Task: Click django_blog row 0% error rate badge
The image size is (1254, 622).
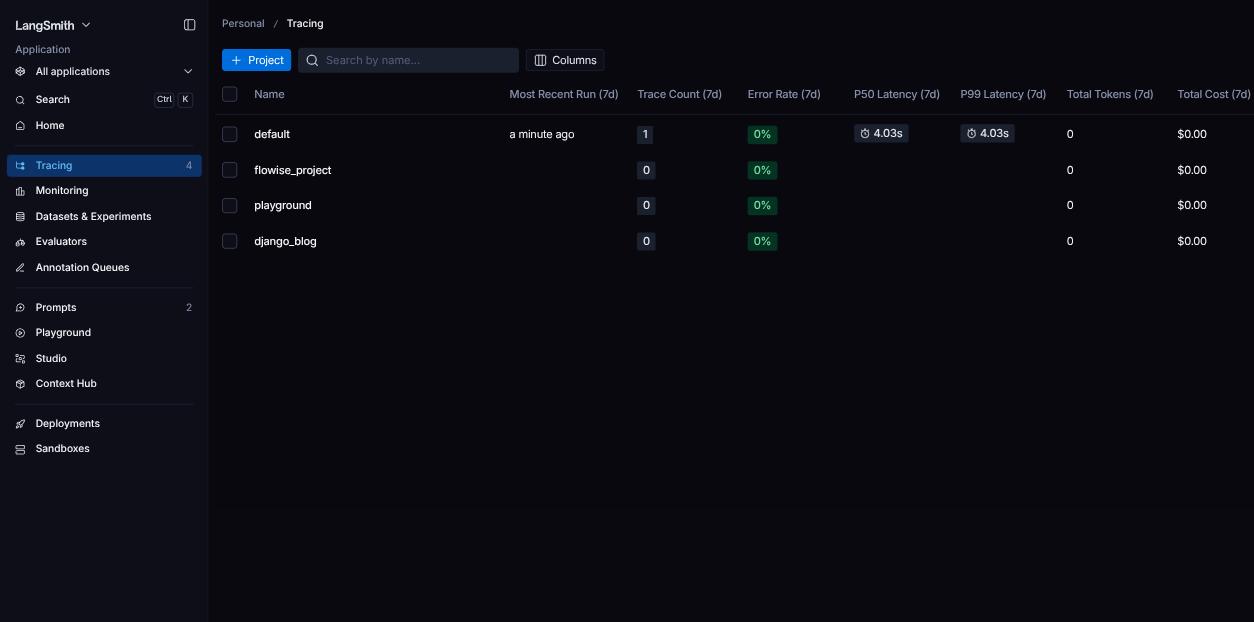Action: [x=762, y=241]
